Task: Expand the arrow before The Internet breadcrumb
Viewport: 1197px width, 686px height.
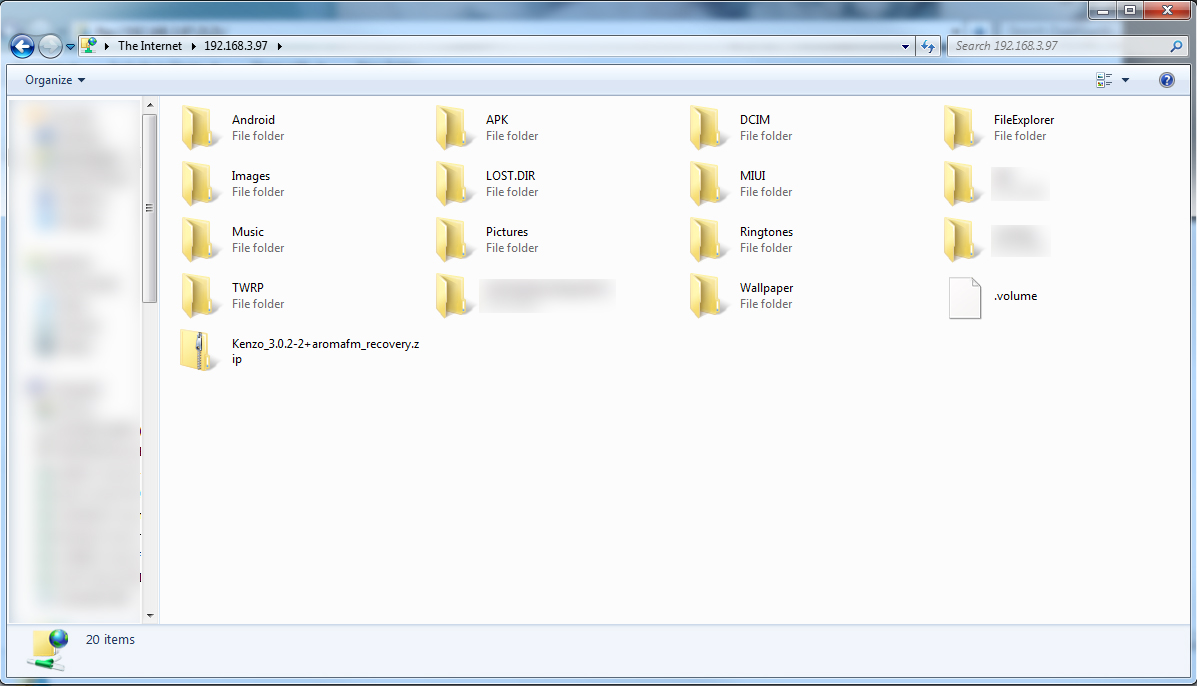Action: click(107, 47)
